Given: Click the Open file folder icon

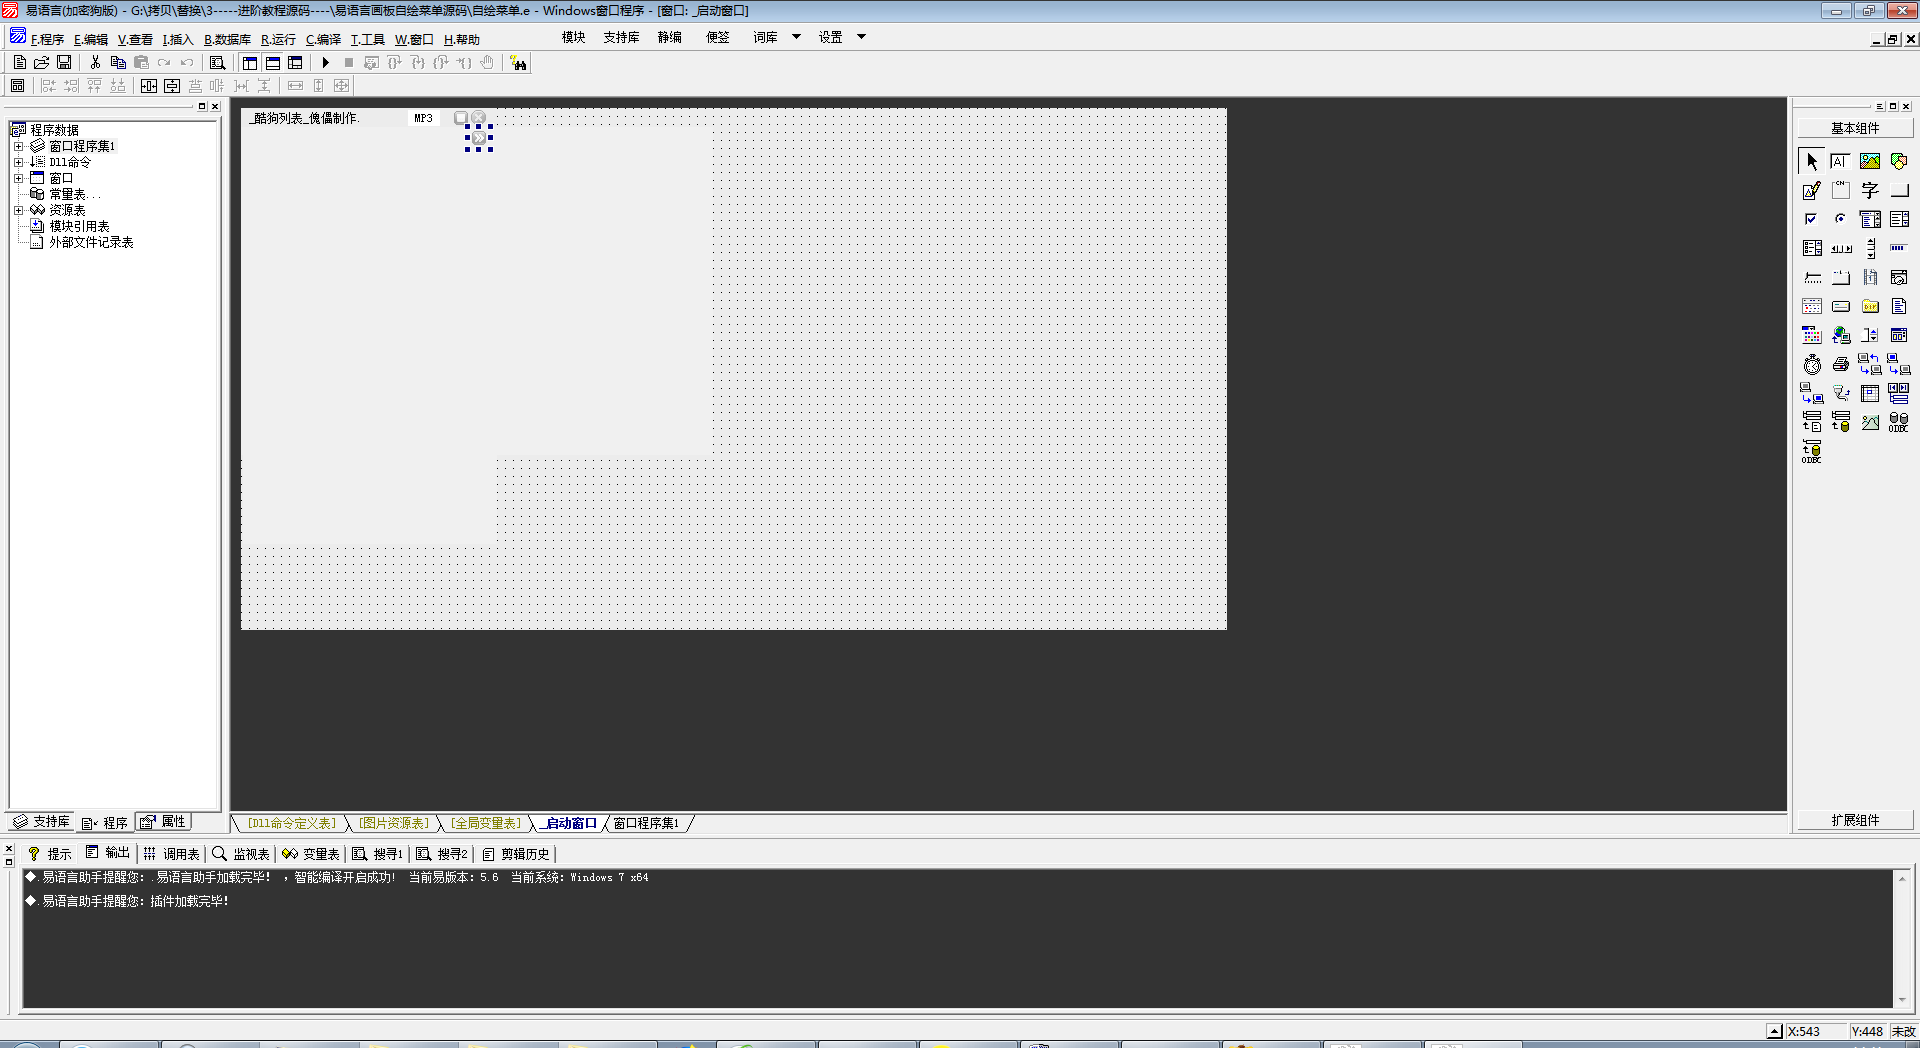Looking at the screenshot, I should (x=42, y=63).
